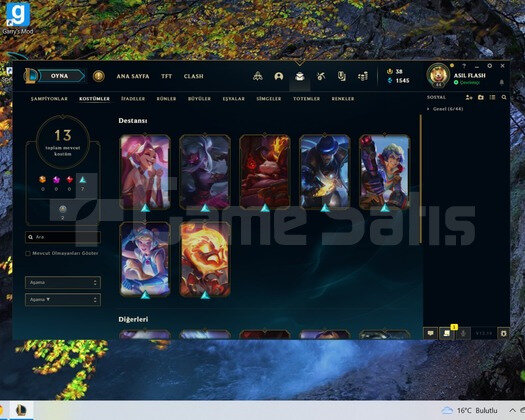This screenshot has width=525, height=420.
Task: Open the blonde star guardian skin card
Action: point(145,260)
